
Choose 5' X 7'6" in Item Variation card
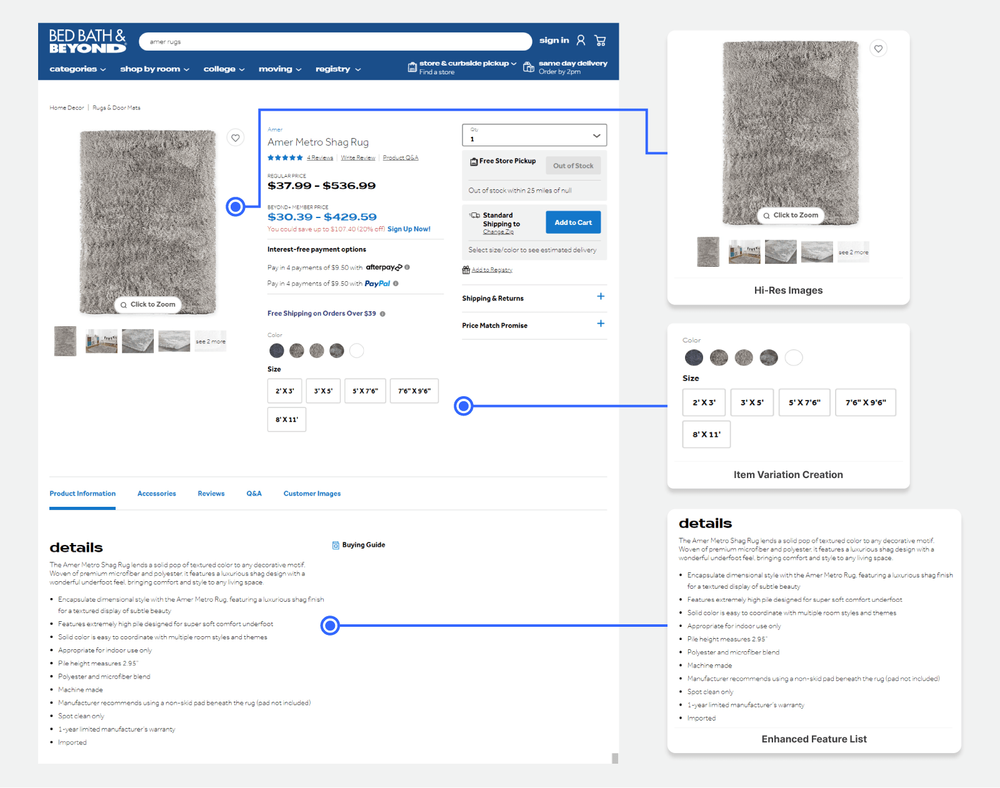coord(804,402)
